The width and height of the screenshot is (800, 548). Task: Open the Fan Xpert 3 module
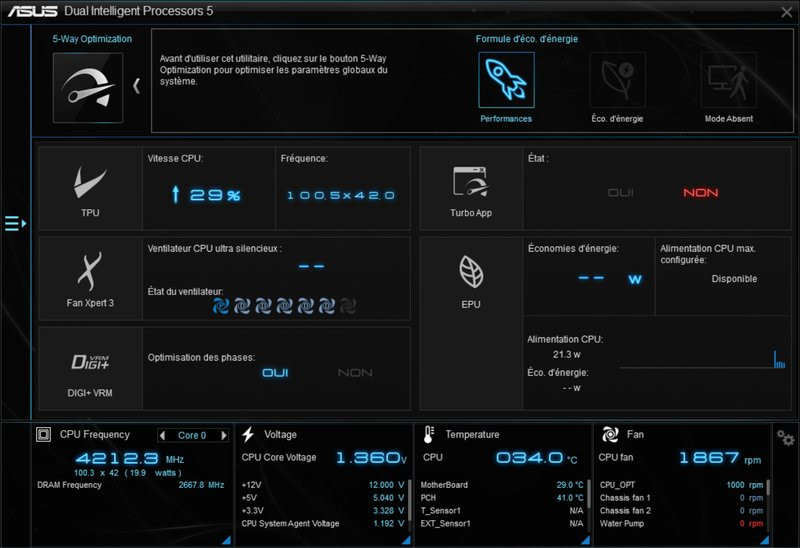pyautogui.click(x=90, y=279)
